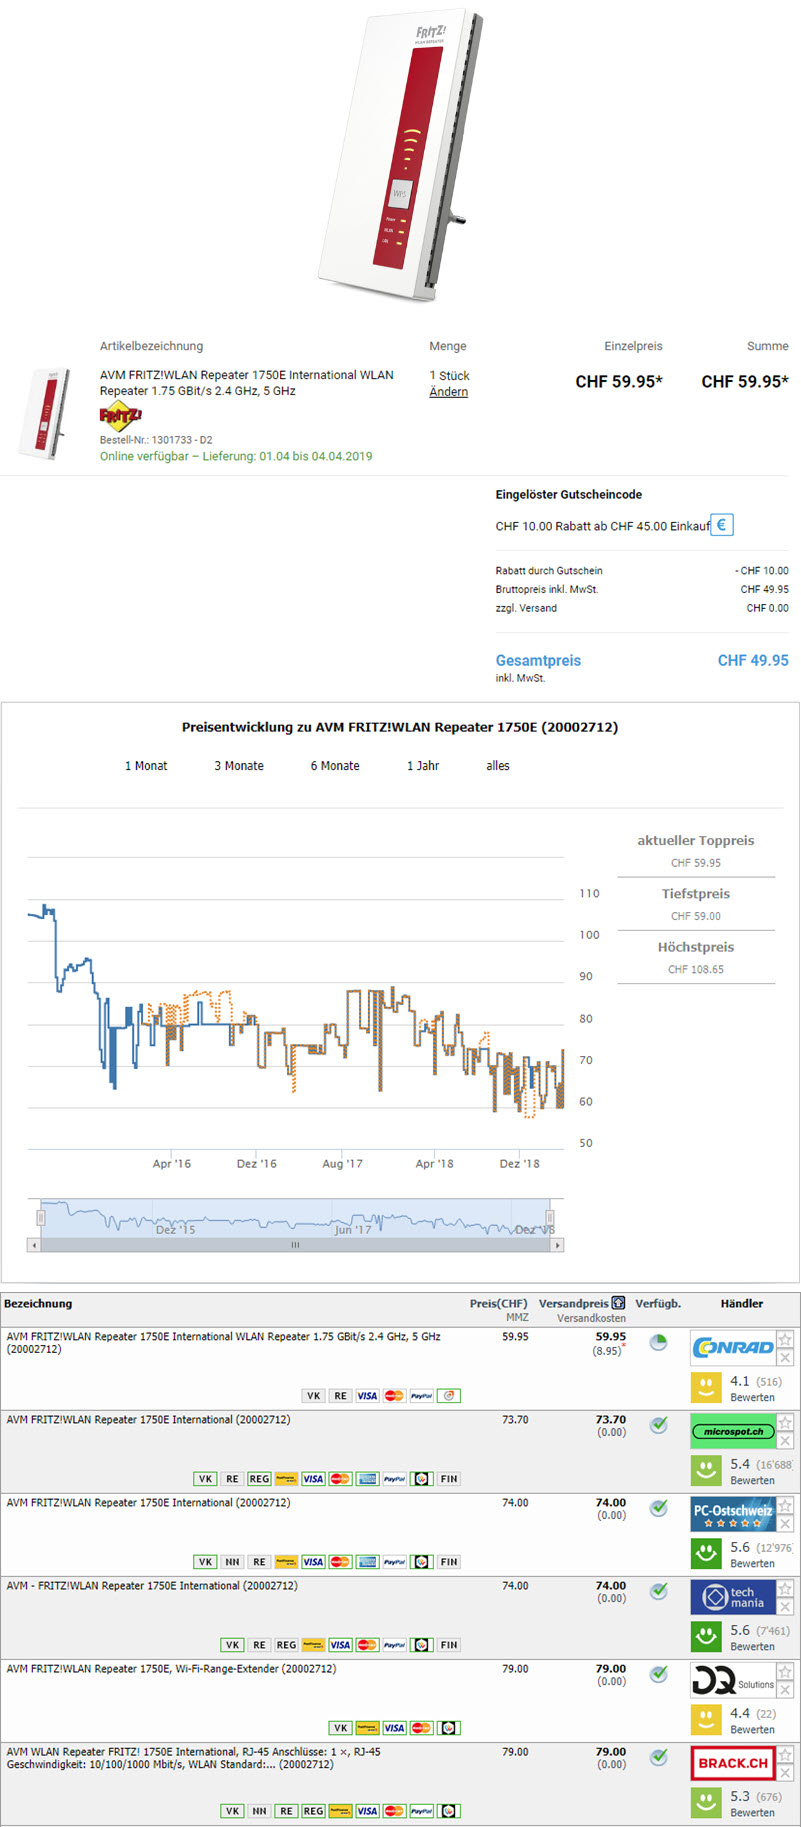The width and height of the screenshot is (801, 1827).
Task: Exclude BRACK.CH merchant with X box
Action: 785,1773
